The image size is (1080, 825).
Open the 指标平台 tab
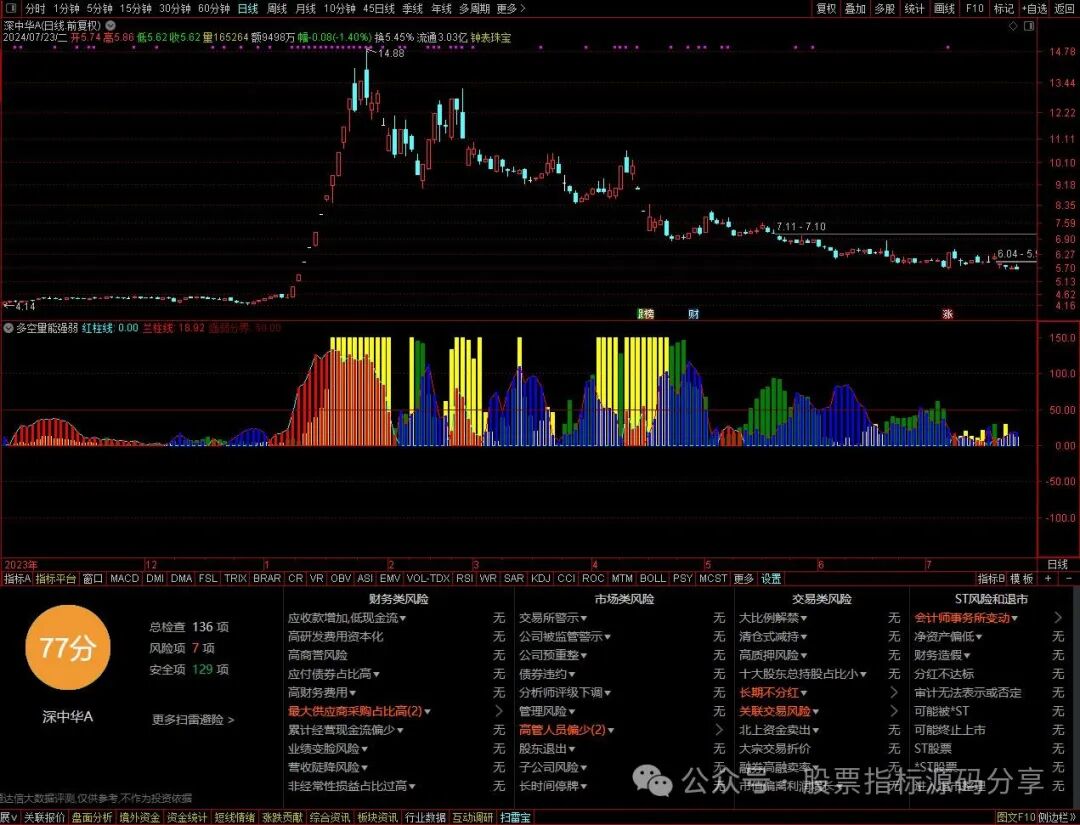pyautogui.click(x=56, y=578)
